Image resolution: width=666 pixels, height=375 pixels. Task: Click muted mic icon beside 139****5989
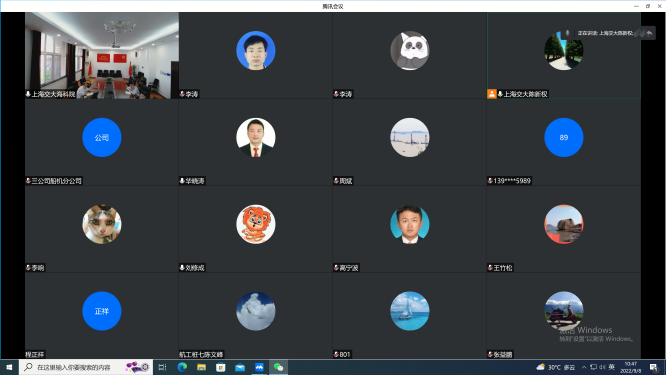pyautogui.click(x=490, y=181)
